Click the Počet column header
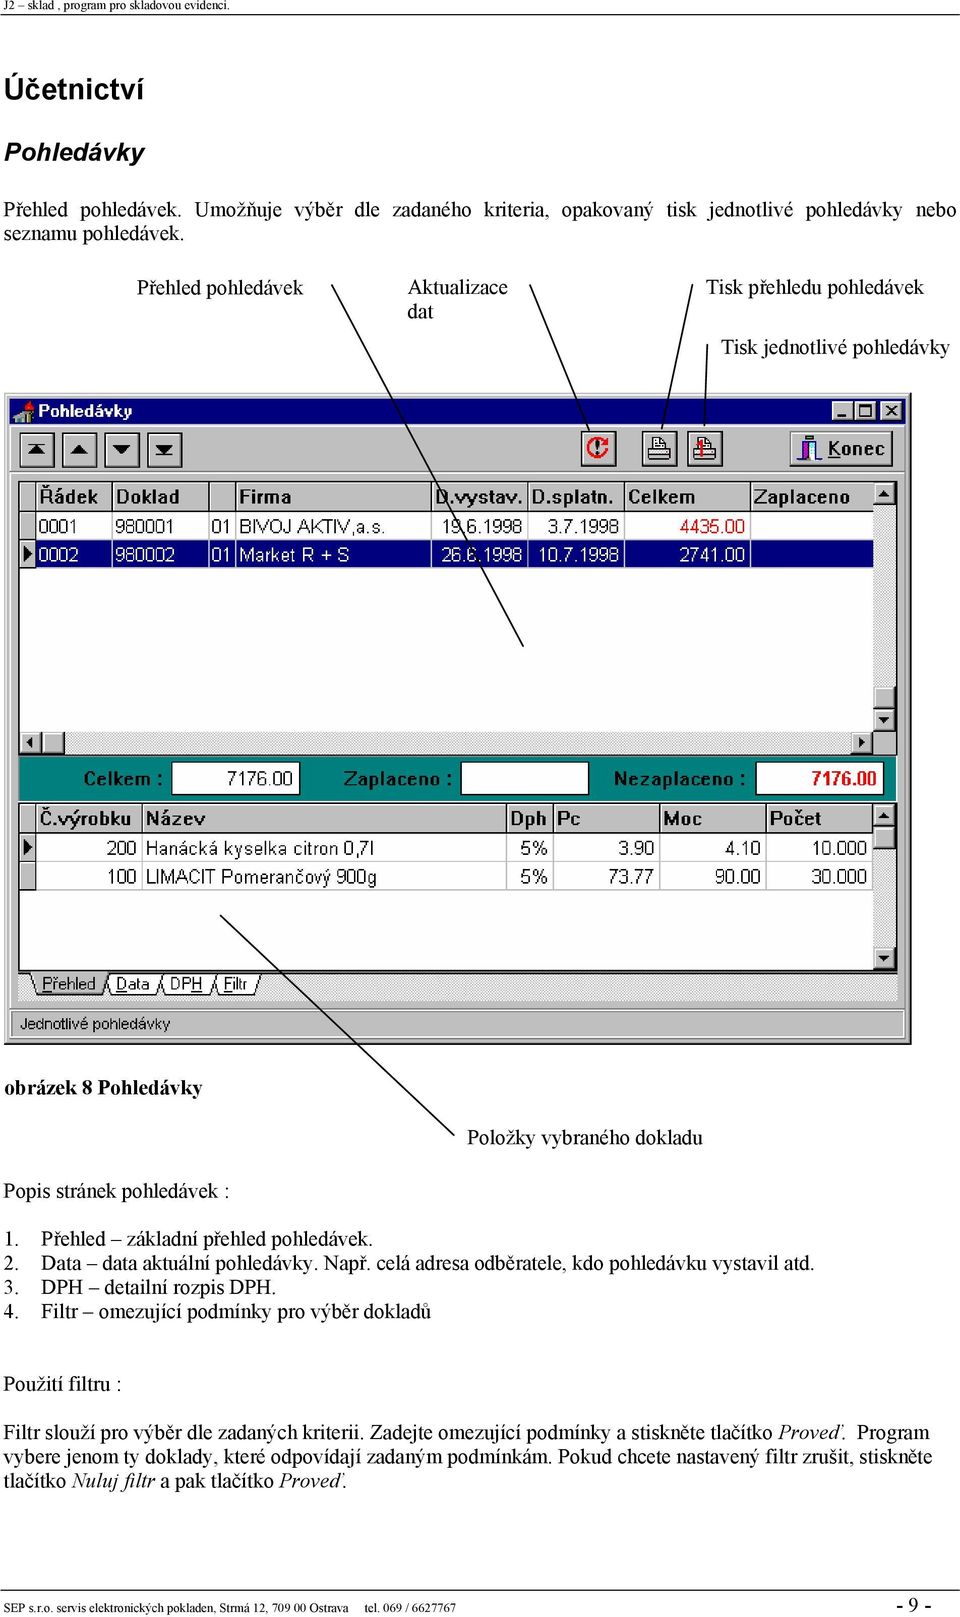960x1617 pixels. (x=819, y=818)
